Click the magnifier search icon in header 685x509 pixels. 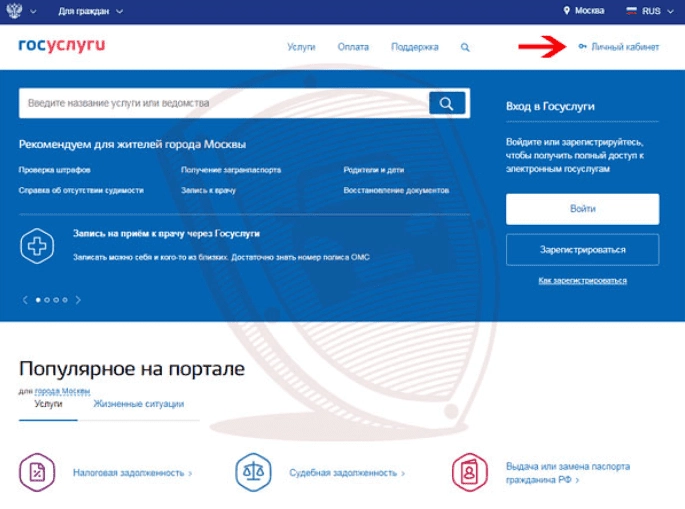[x=465, y=47]
